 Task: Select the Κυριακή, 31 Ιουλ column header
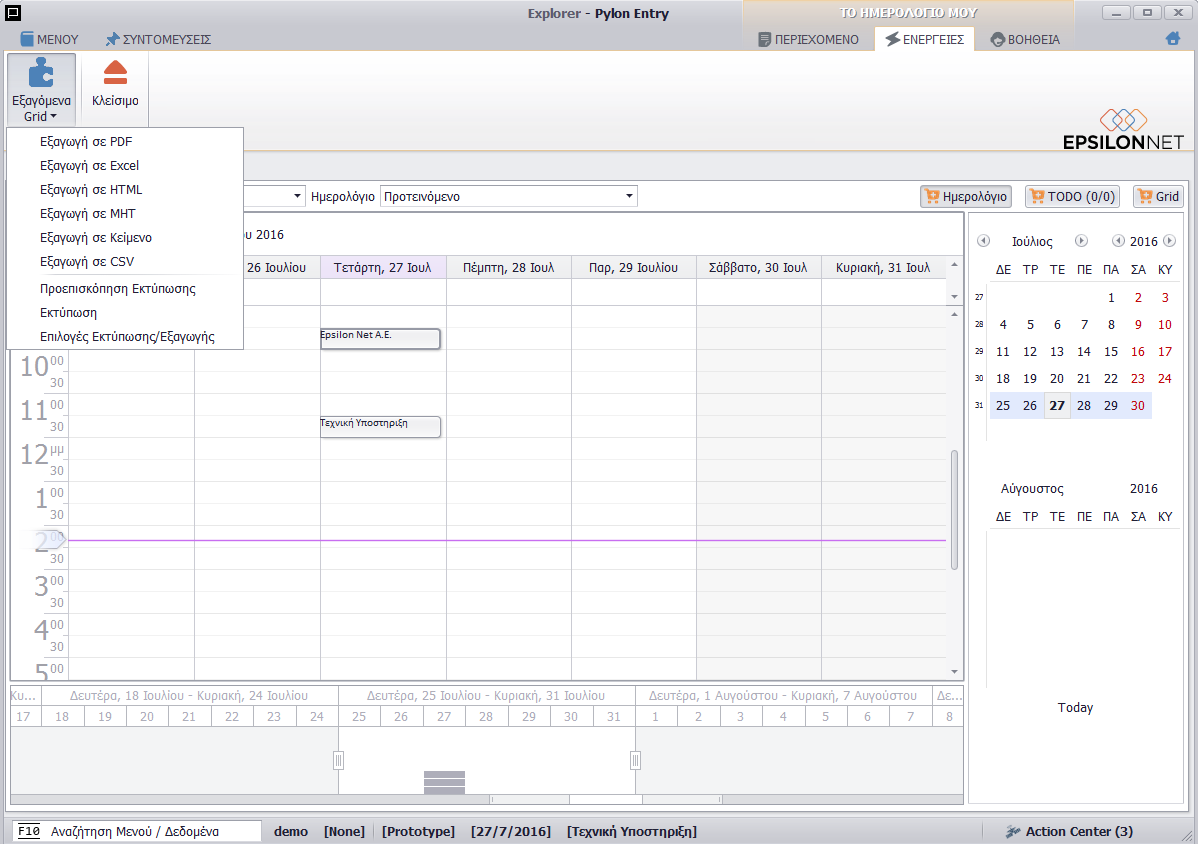point(883,267)
